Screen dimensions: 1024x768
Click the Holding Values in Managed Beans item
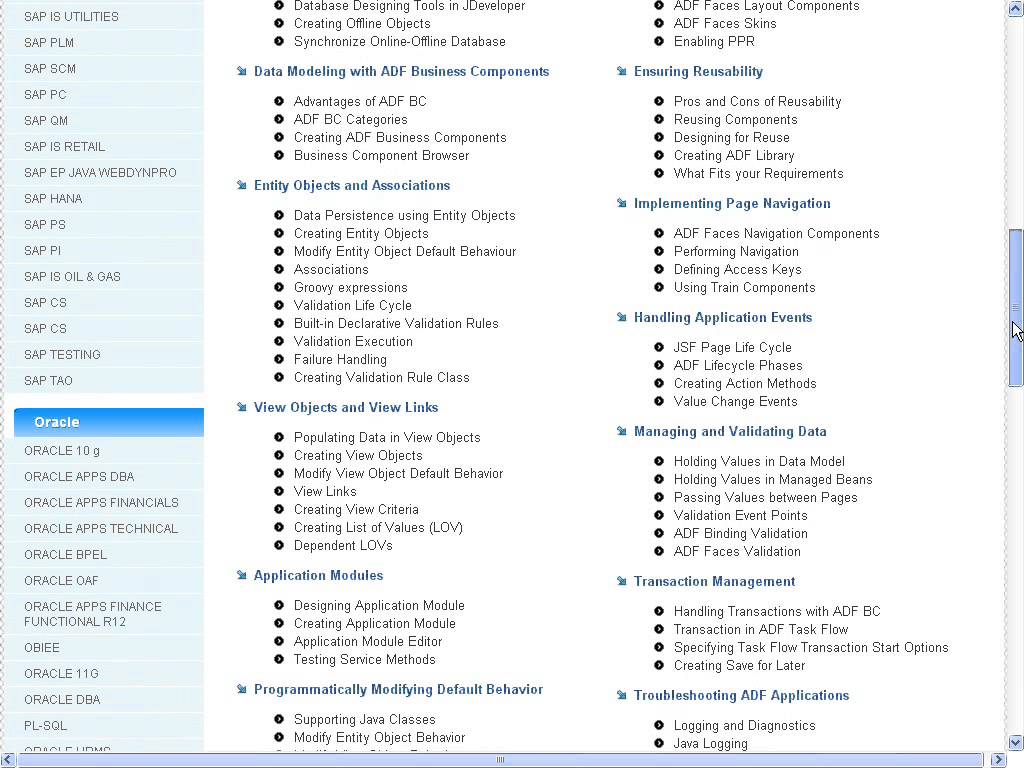click(x=773, y=480)
